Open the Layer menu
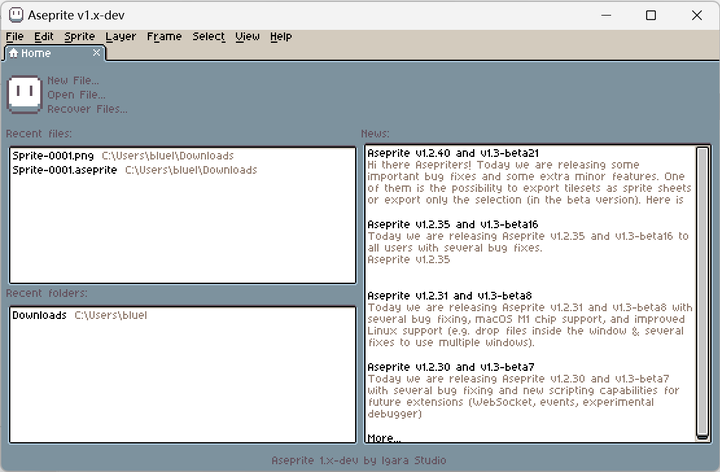 point(120,36)
